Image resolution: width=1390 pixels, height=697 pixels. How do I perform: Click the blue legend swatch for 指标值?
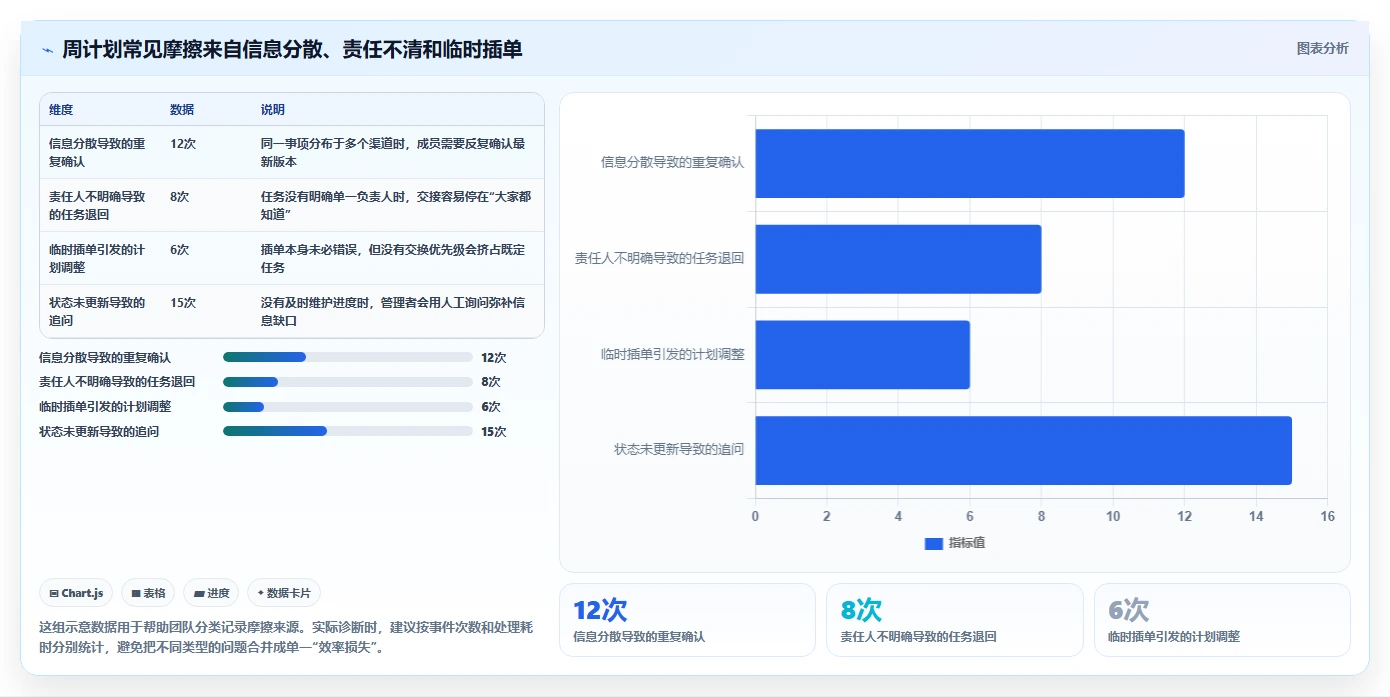(934, 543)
